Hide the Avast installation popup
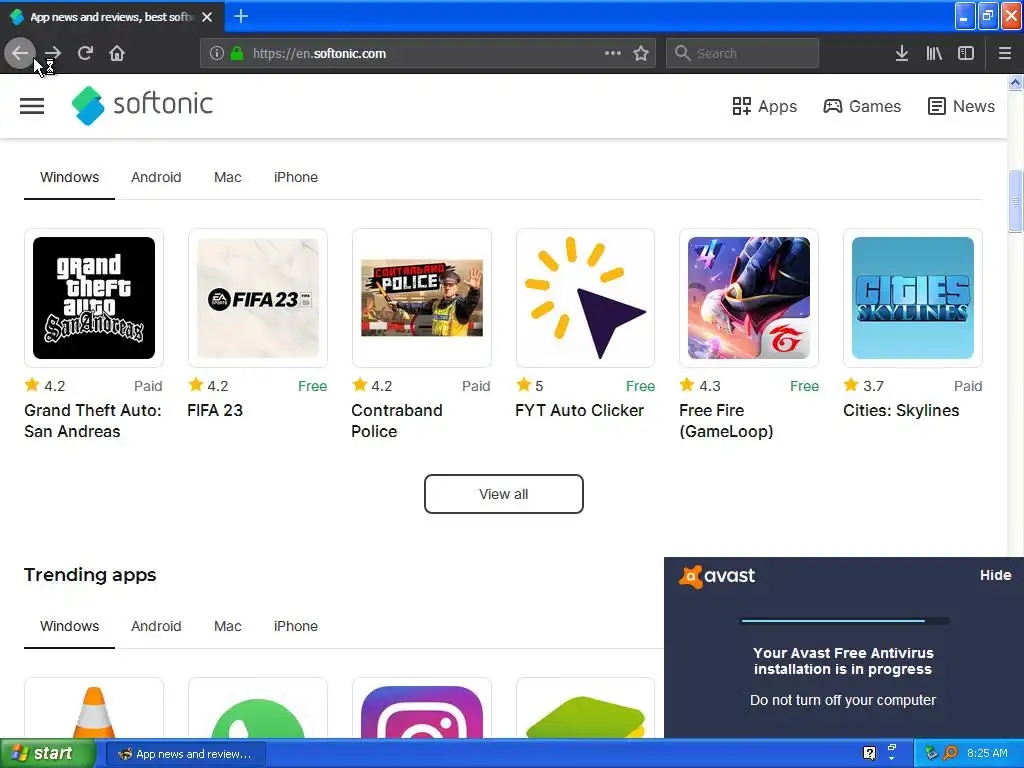 point(995,575)
